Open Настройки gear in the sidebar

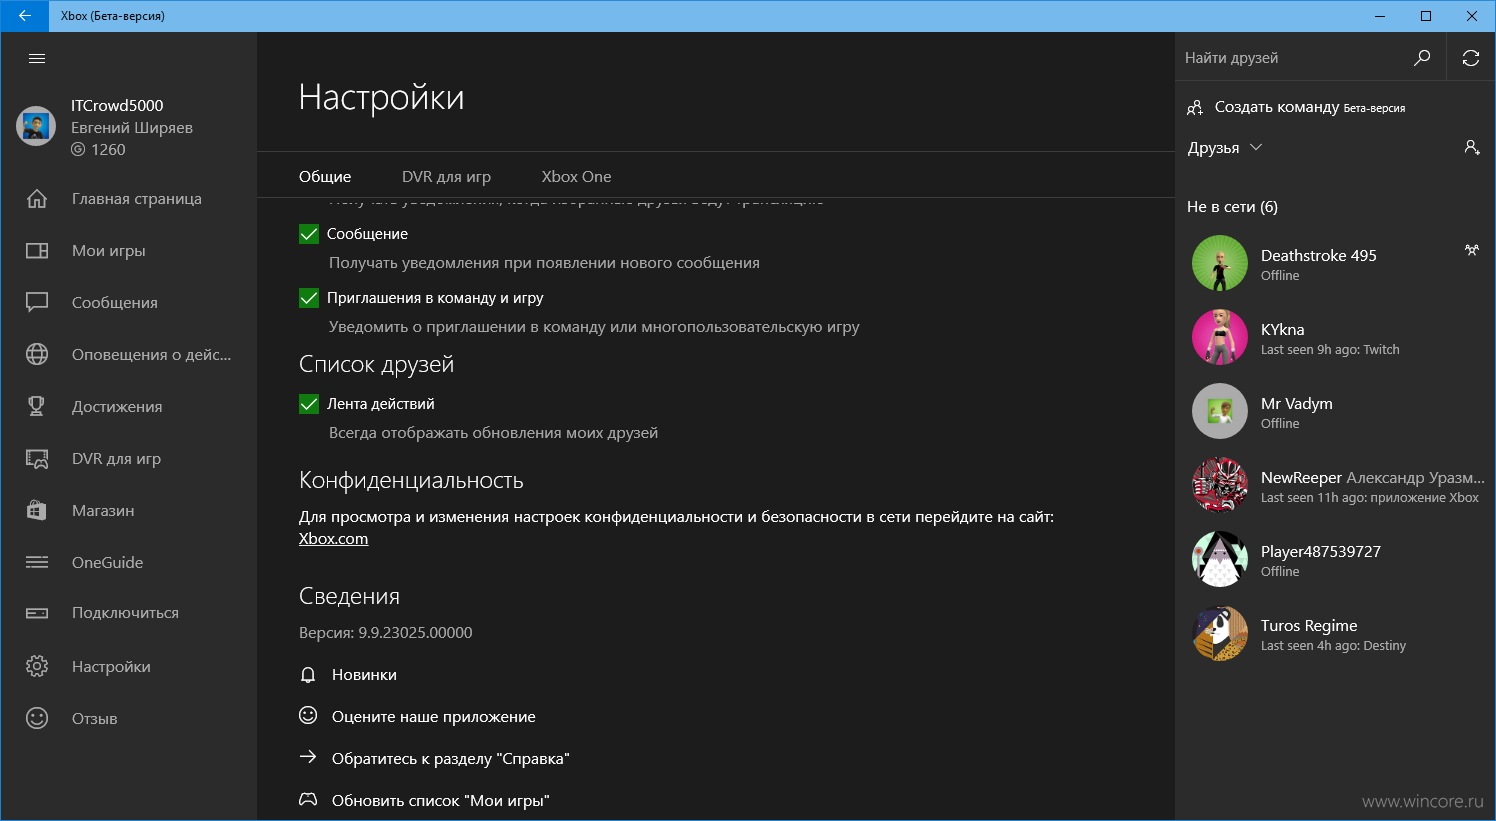pyautogui.click(x=128, y=667)
